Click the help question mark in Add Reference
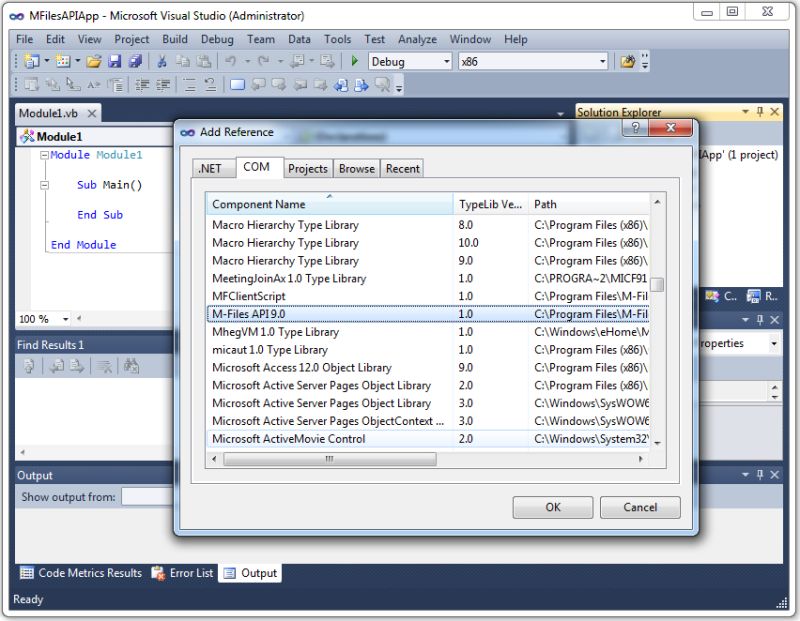Screen dimensions: 800x621 [x=635, y=128]
